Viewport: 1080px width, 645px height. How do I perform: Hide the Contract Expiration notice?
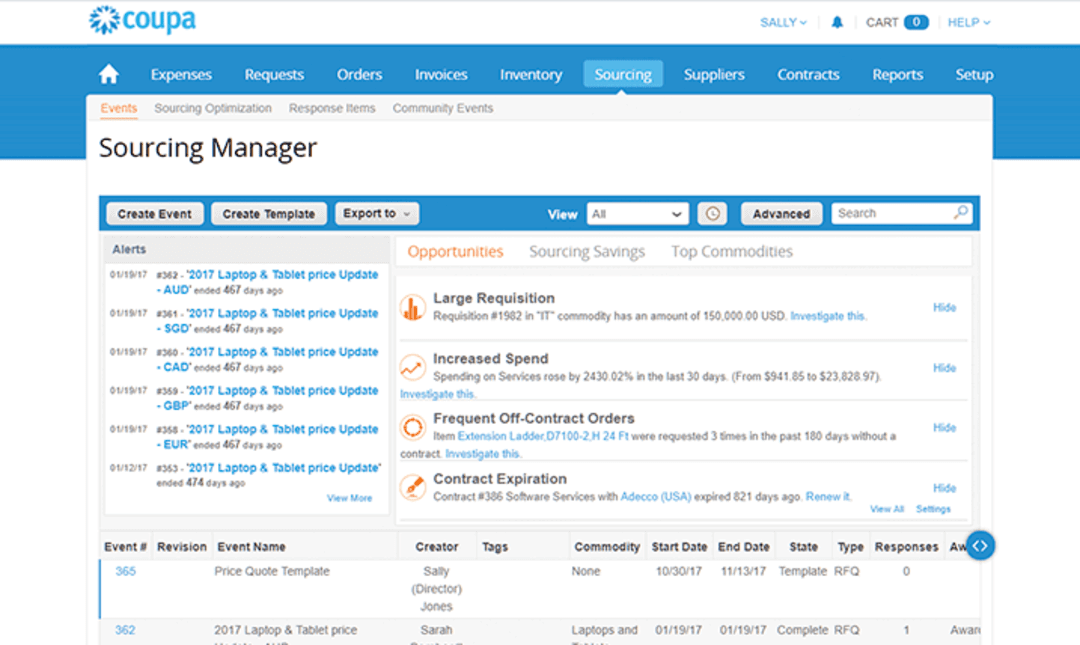pos(944,487)
